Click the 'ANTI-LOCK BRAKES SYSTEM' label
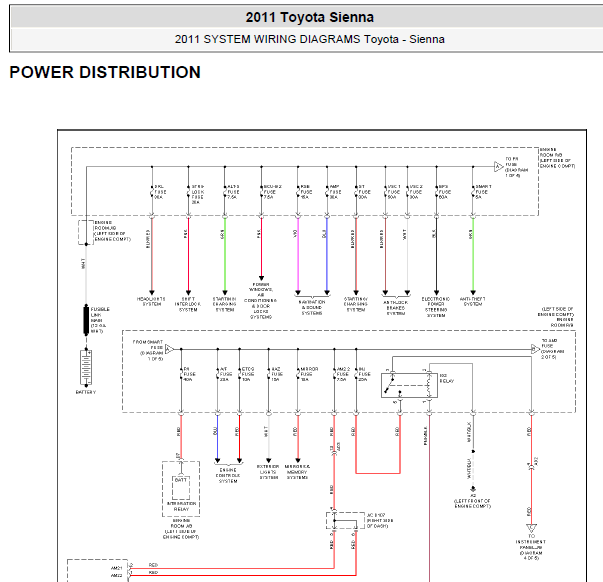Viewport: 603px width, 582px height. point(396,308)
